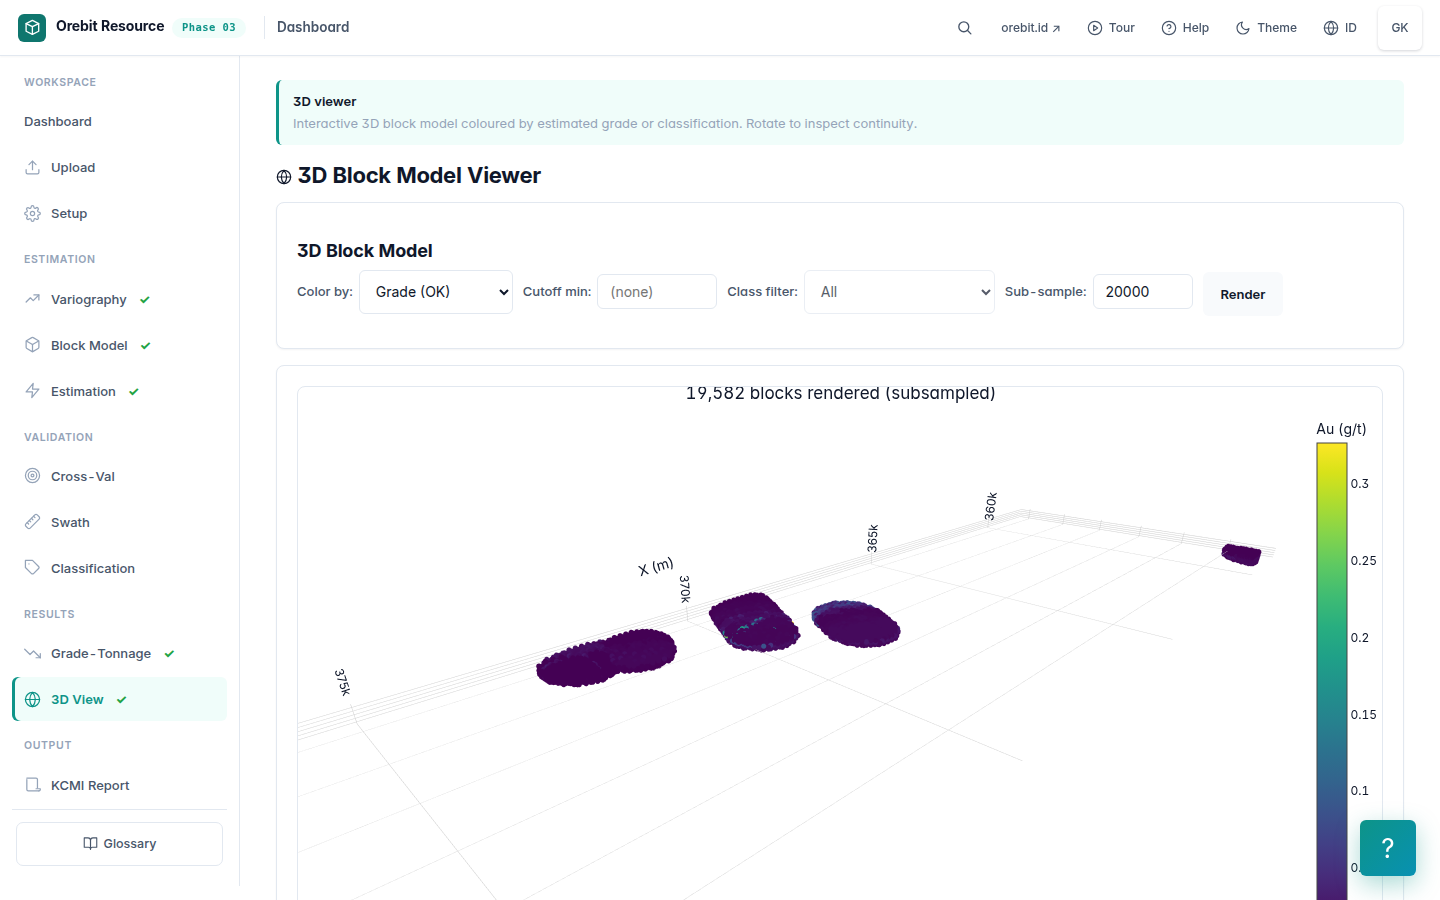Click the Upload arrow icon in sidebar
The image size is (1440, 900).
[33, 167]
